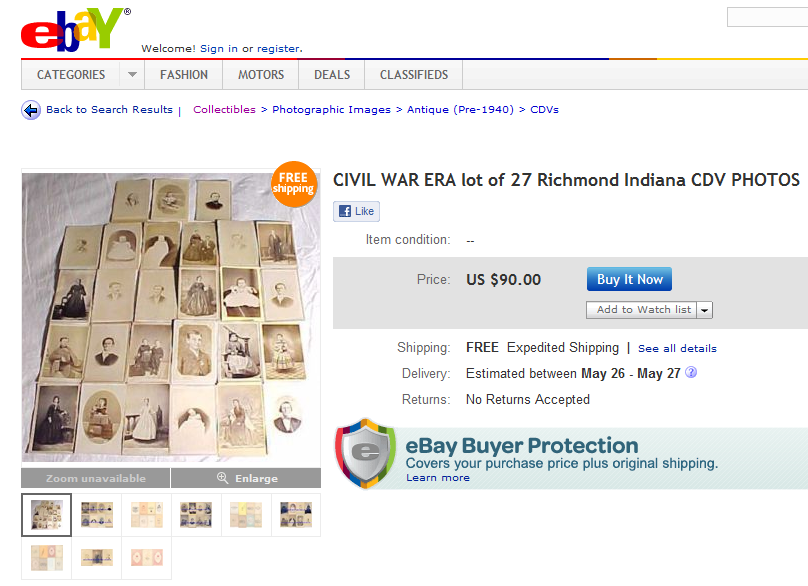Click the eBay Buyer Protection shield icon
Viewport: 808px width, 586px height.
[x=366, y=454]
